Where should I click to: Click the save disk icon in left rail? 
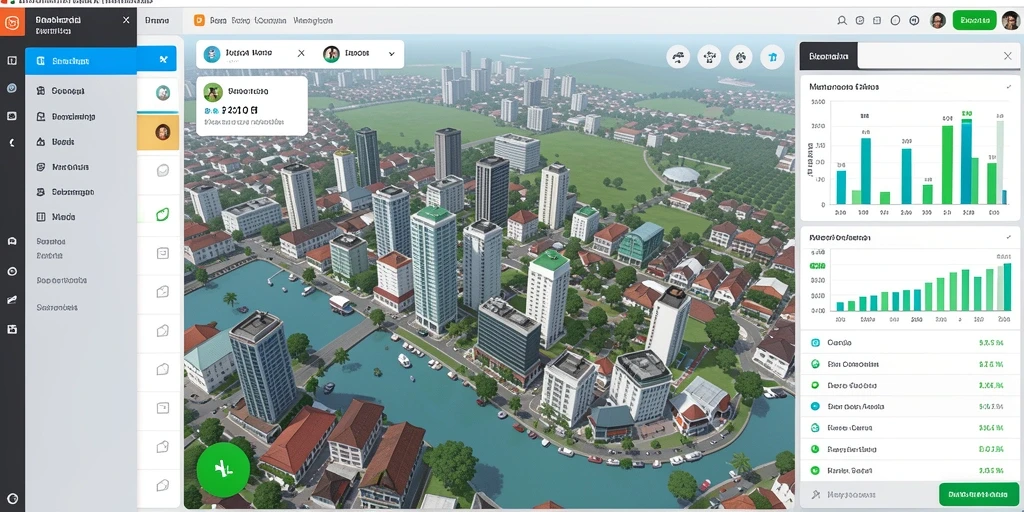pos(12,329)
